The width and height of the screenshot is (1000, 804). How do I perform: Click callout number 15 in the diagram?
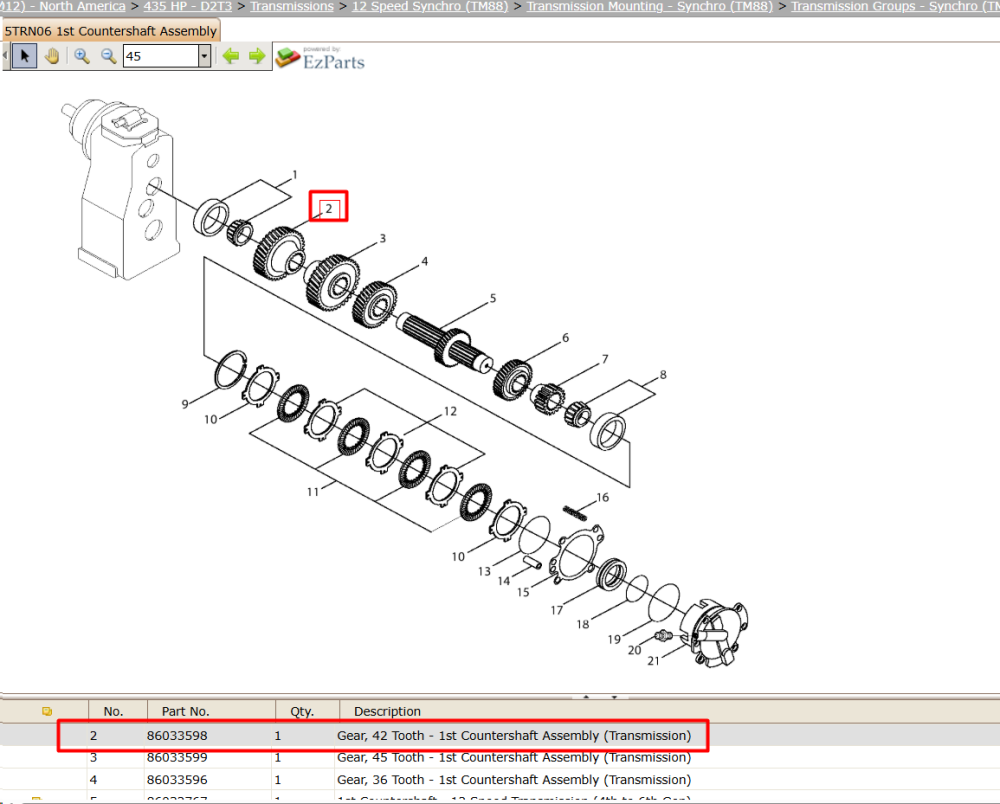pos(523,592)
